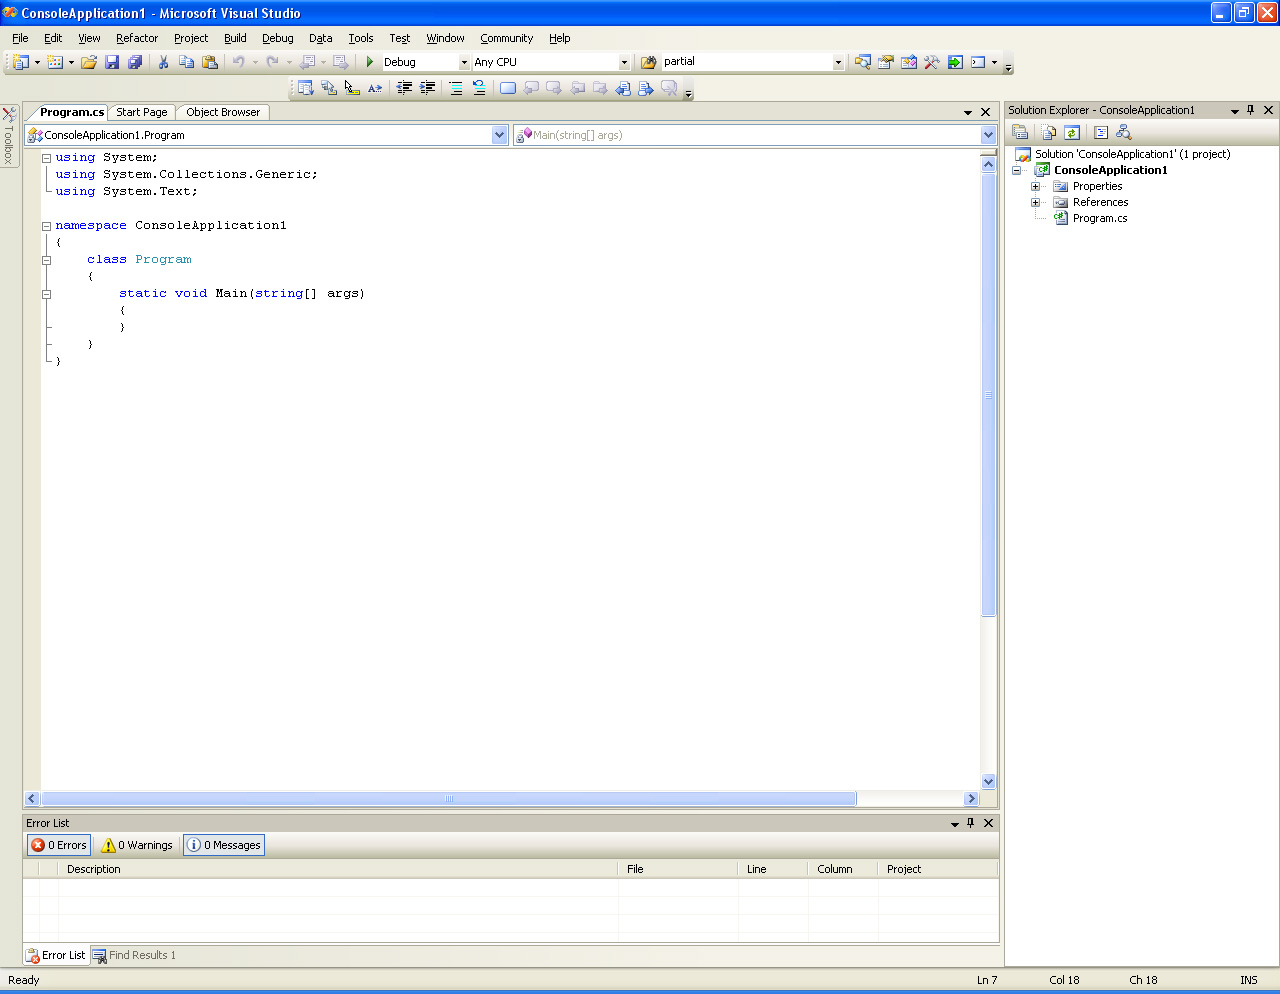The height and width of the screenshot is (994, 1280).
Task: Click the New Project toolbar icon
Action: pos(20,62)
